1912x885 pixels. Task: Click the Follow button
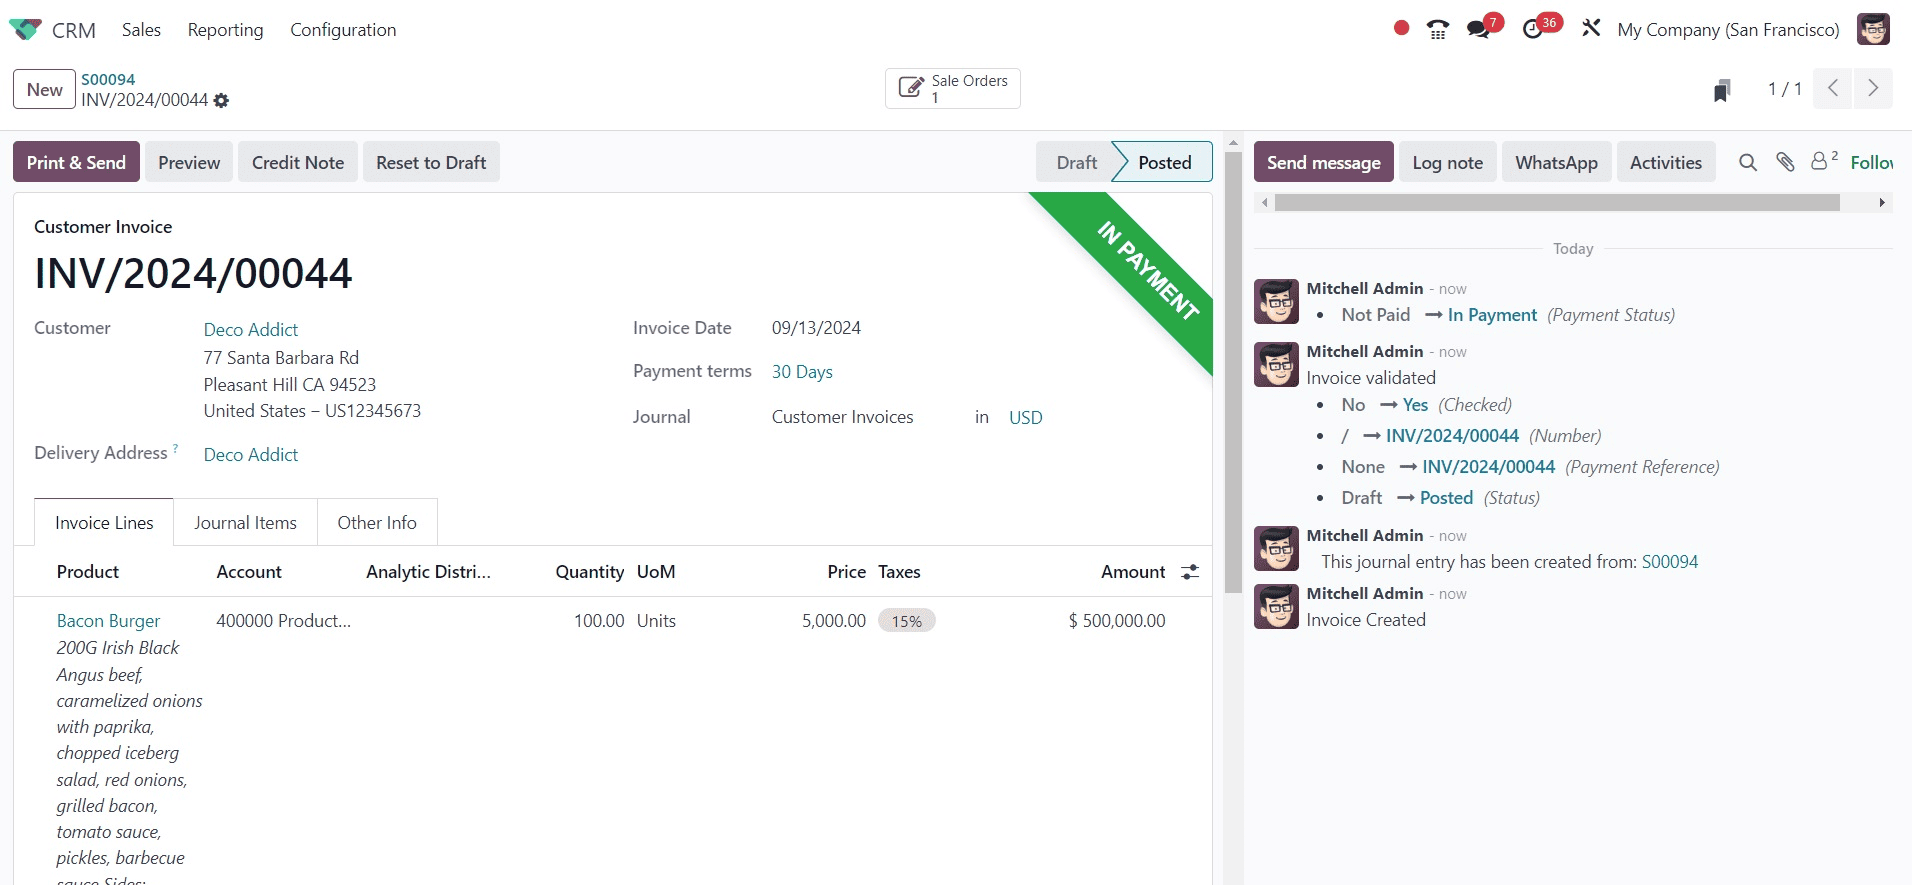(x=1871, y=162)
